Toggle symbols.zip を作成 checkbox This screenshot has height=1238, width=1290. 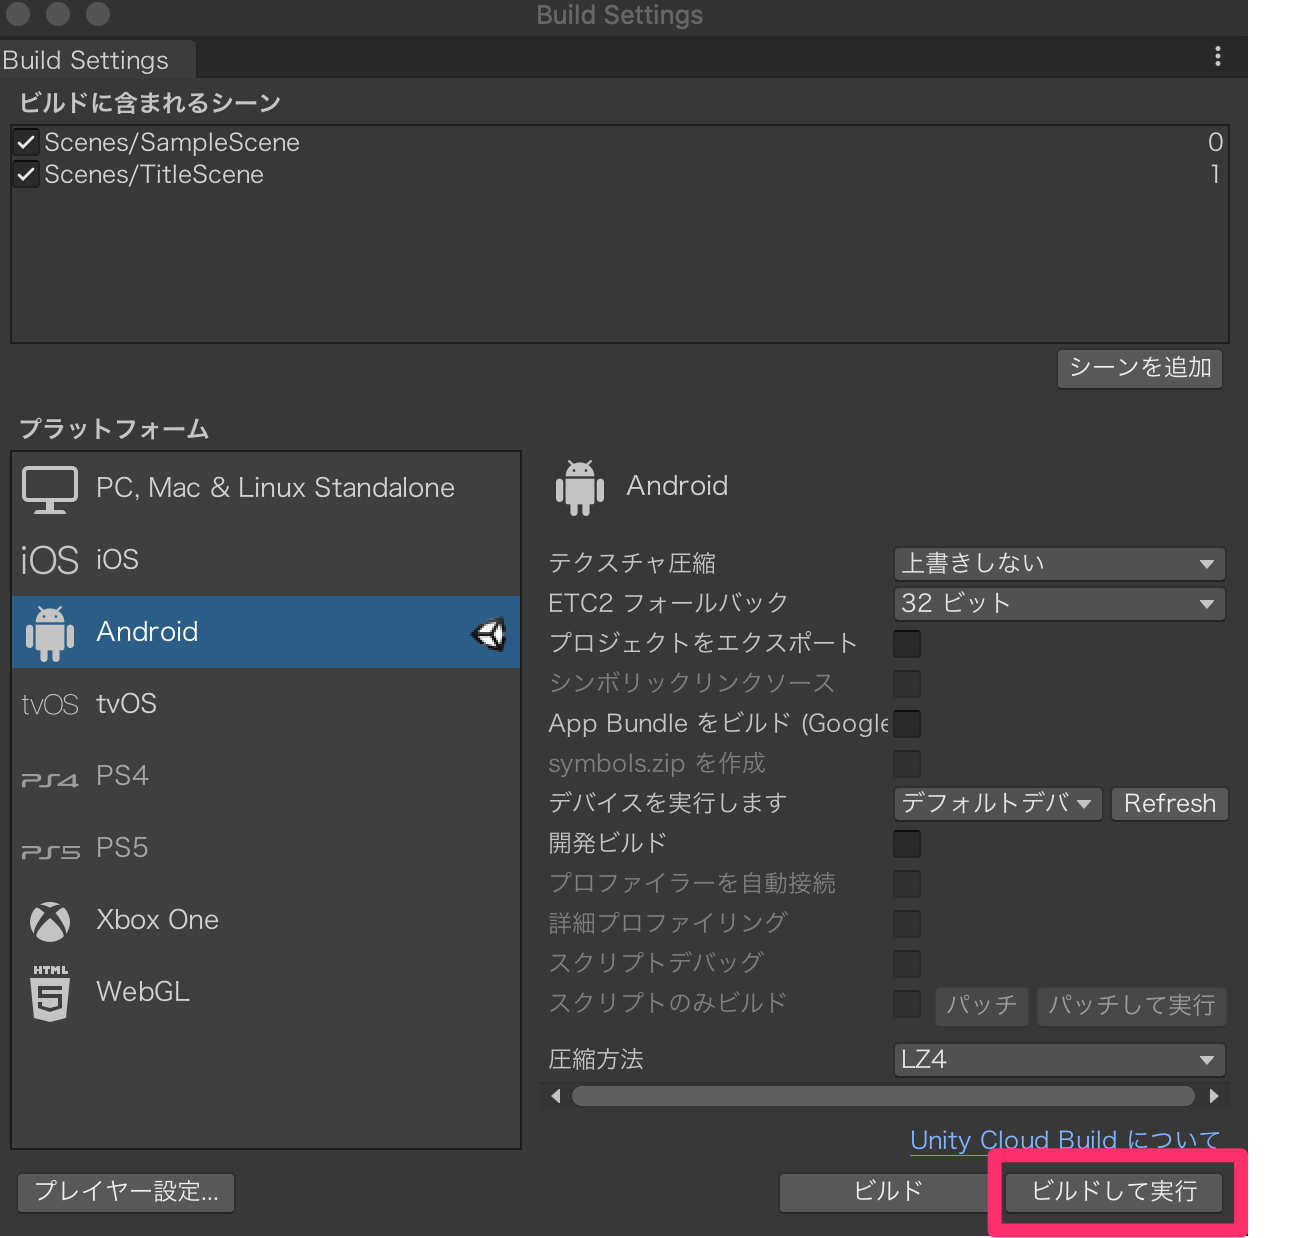click(907, 764)
